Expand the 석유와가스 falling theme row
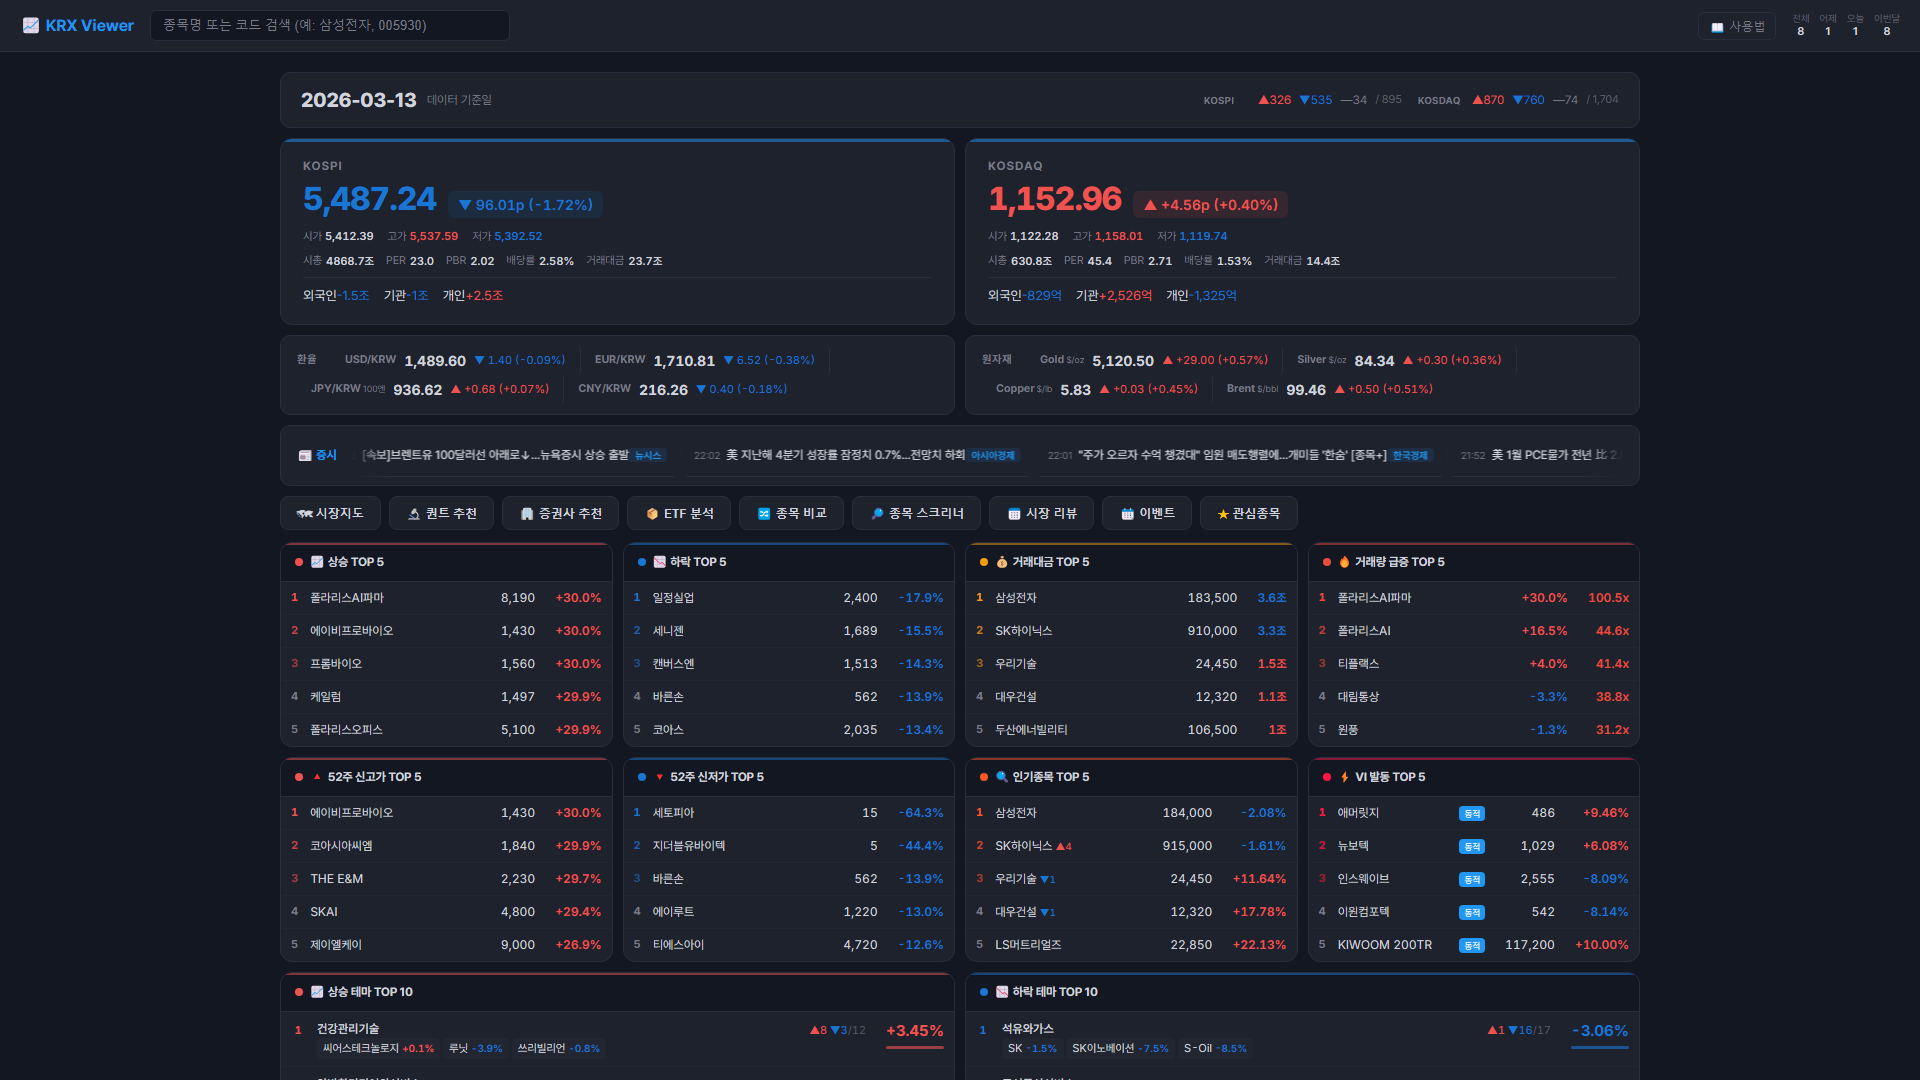Image resolution: width=1920 pixels, height=1080 pixels. (x=1028, y=1029)
